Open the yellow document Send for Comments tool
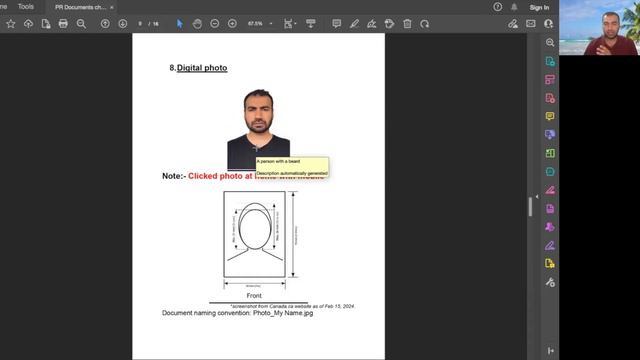The height and width of the screenshot is (360, 640). click(x=550, y=264)
